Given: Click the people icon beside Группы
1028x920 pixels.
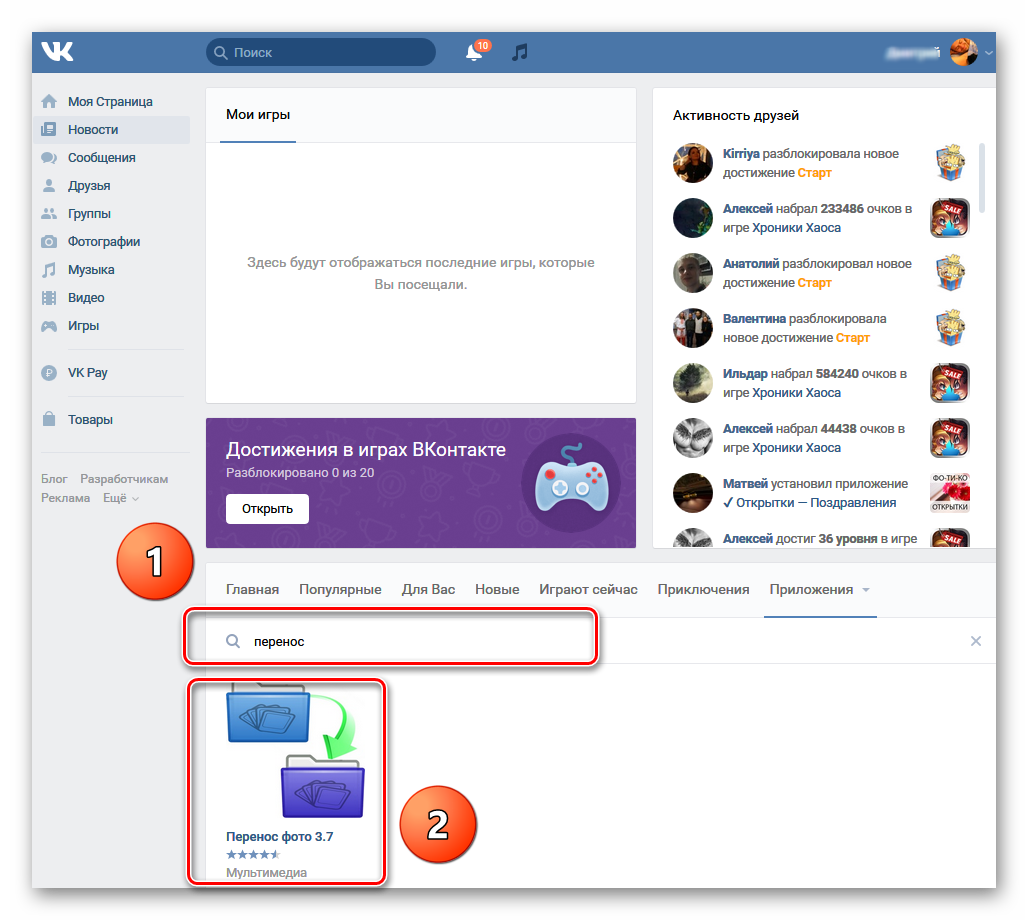Looking at the screenshot, I should [x=49, y=214].
